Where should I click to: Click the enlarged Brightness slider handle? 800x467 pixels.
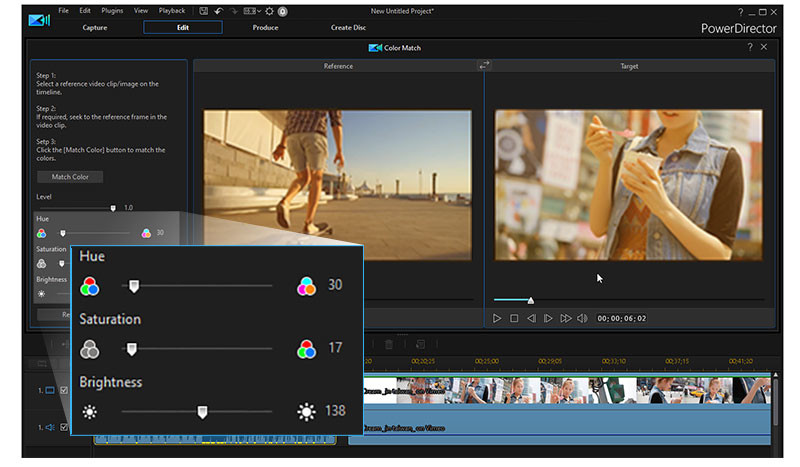tap(202, 411)
